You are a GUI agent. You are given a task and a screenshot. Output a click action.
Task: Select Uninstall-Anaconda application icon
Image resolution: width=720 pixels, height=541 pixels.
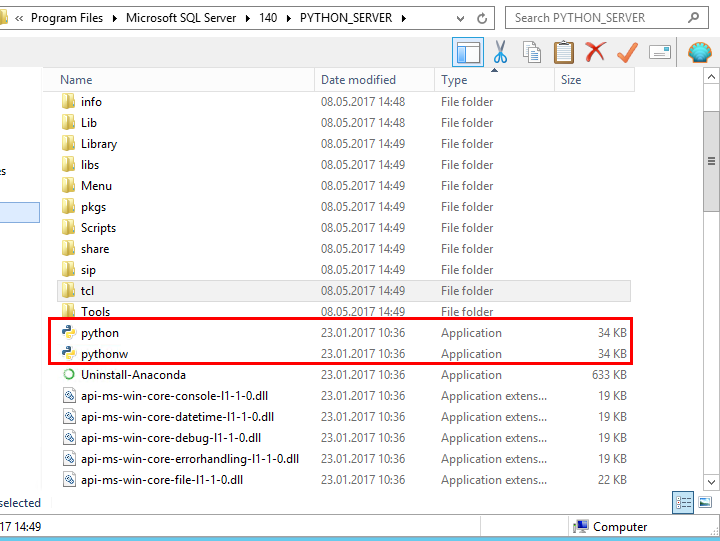[69, 375]
